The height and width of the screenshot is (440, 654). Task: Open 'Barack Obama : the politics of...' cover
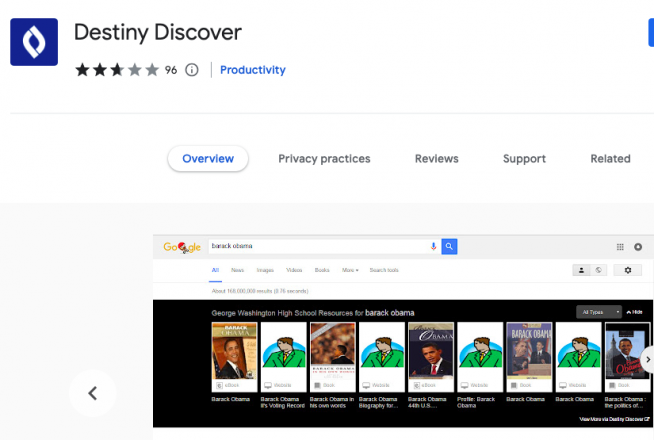[x=628, y=350]
